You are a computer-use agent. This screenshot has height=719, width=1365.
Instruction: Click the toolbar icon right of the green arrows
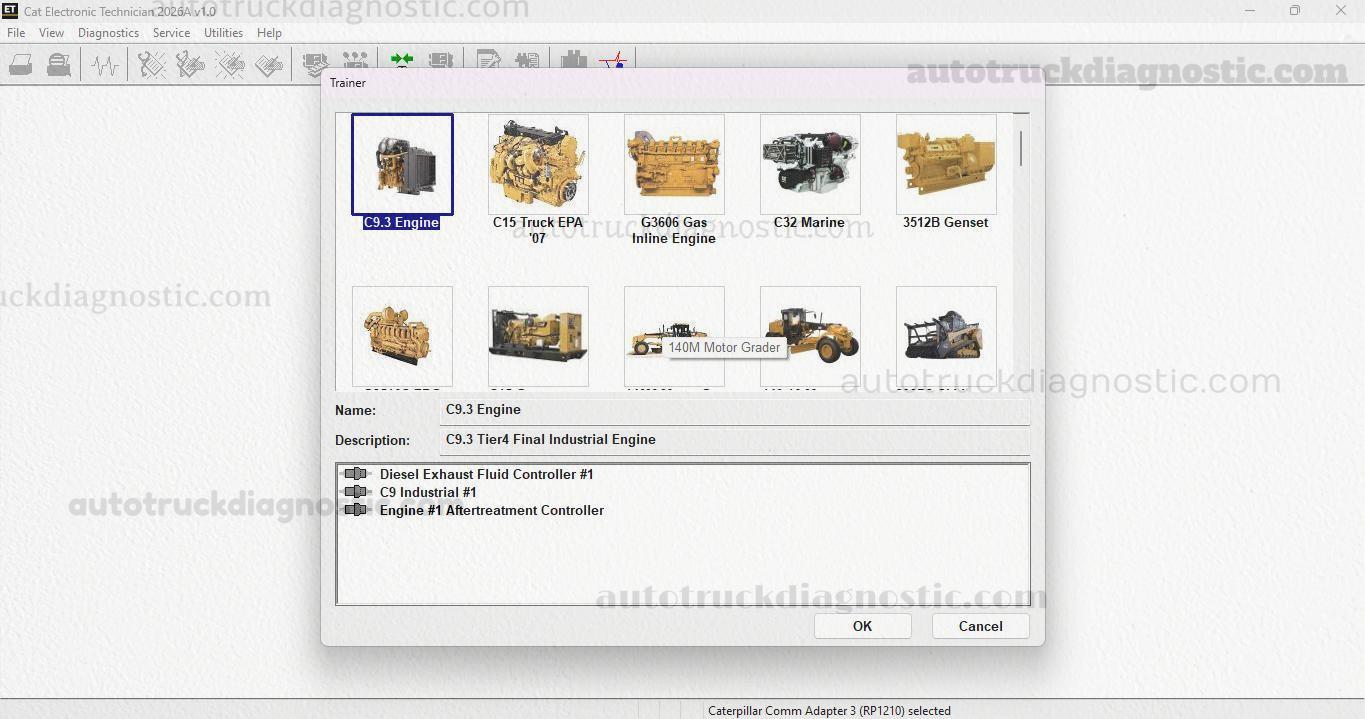(x=440, y=60)
